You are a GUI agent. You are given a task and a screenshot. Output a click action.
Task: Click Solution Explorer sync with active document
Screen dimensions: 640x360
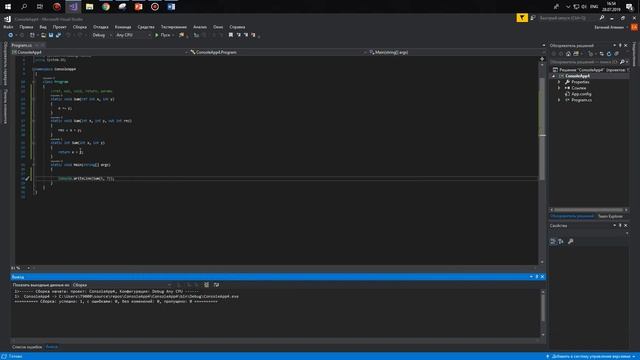602,54
